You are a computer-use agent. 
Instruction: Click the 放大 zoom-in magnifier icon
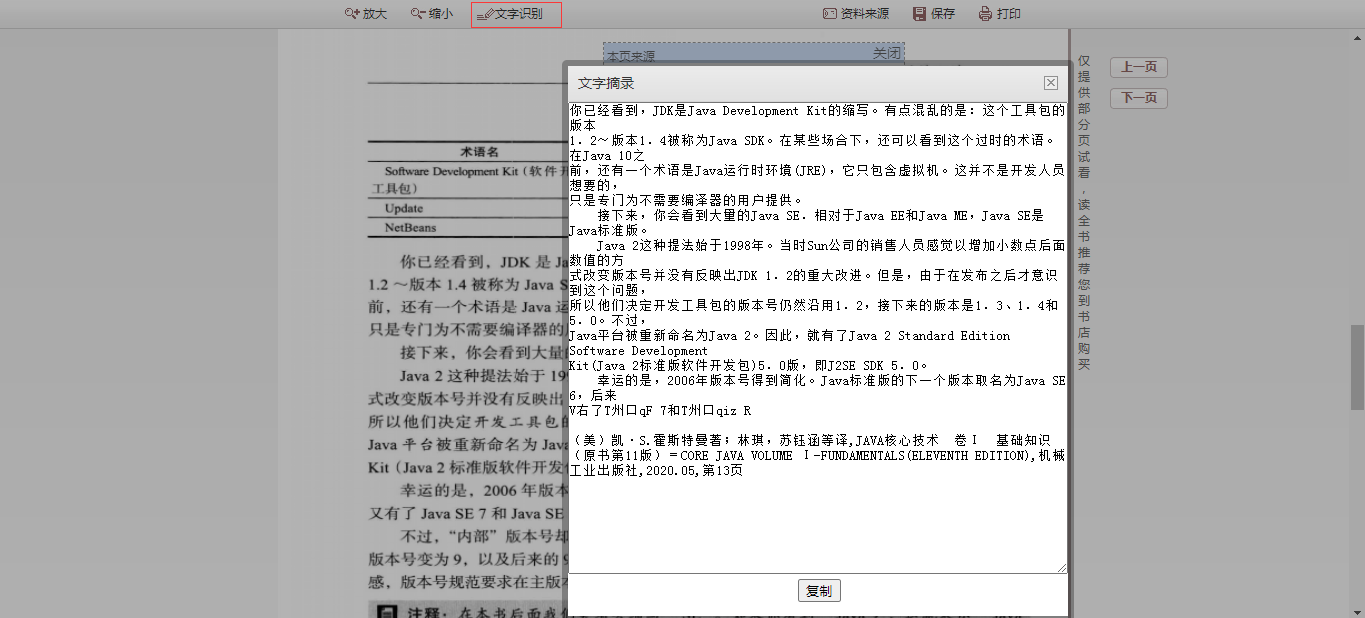pyautogui.click(x=352, y=14)
